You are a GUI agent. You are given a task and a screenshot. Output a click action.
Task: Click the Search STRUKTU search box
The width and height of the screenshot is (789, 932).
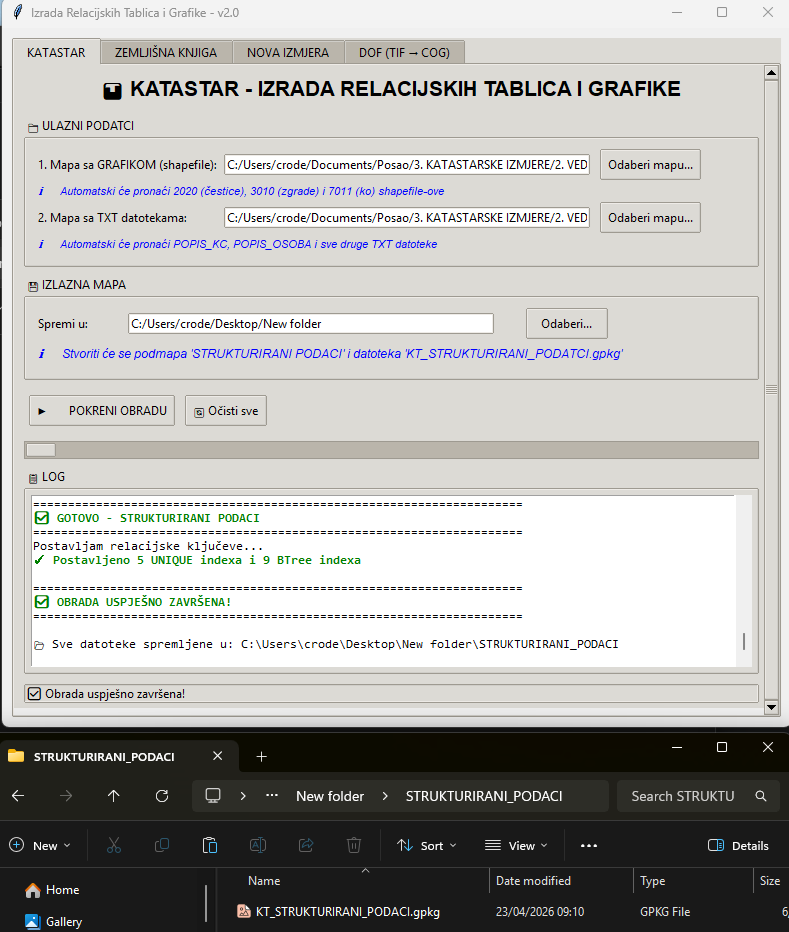pyautogui.click(x=698, y=796)
